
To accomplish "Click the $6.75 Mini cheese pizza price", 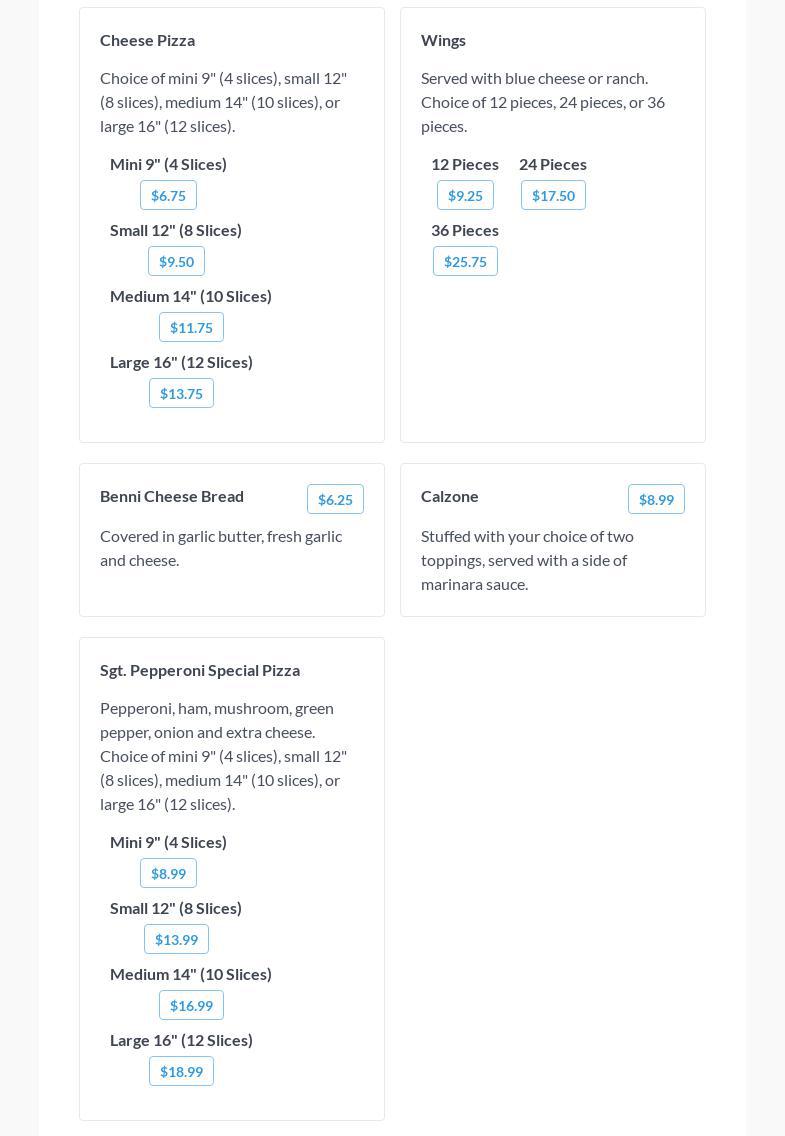I will coord(168,196).
